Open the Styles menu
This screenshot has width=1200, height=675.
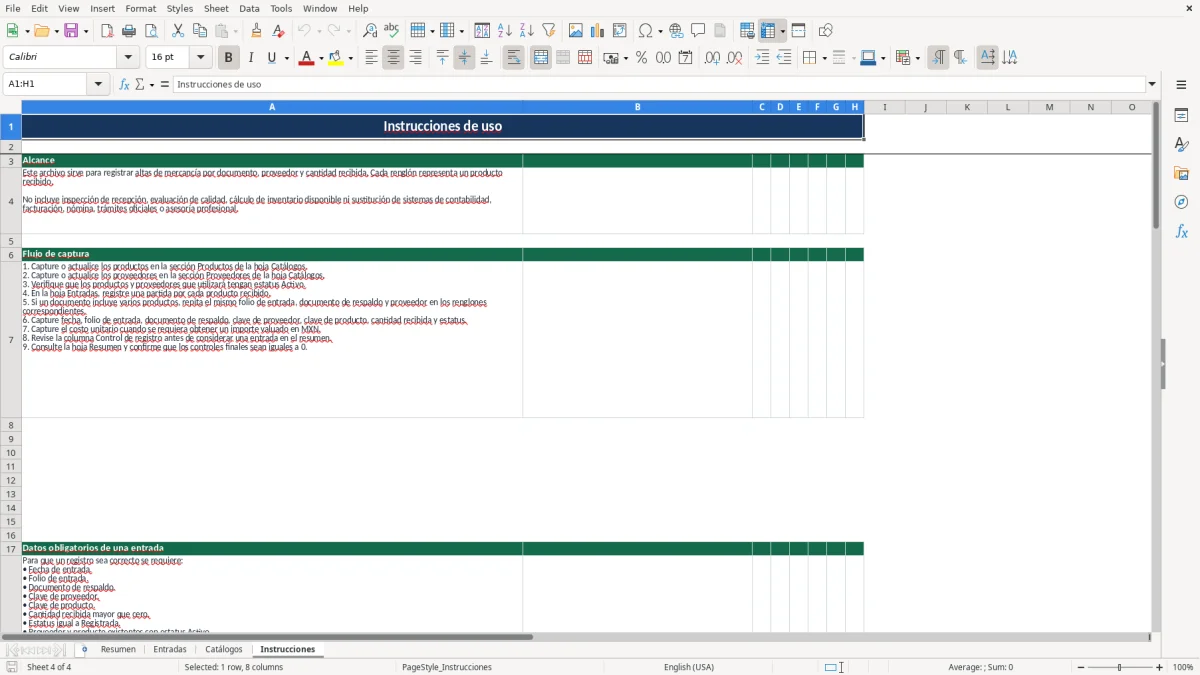[x=180, y=8]
